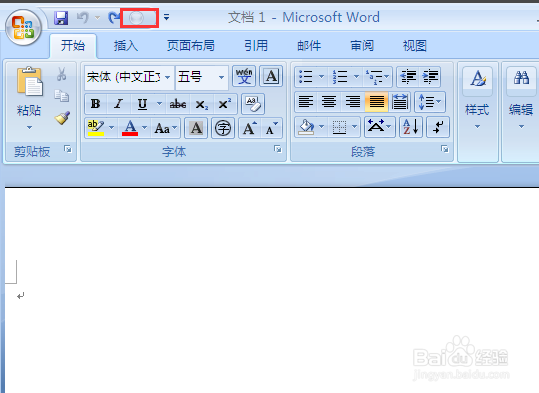The height and width of the screenshot is (393, 539).
Task: Open the borders dropdown arrow
Action: coord(354,127)
